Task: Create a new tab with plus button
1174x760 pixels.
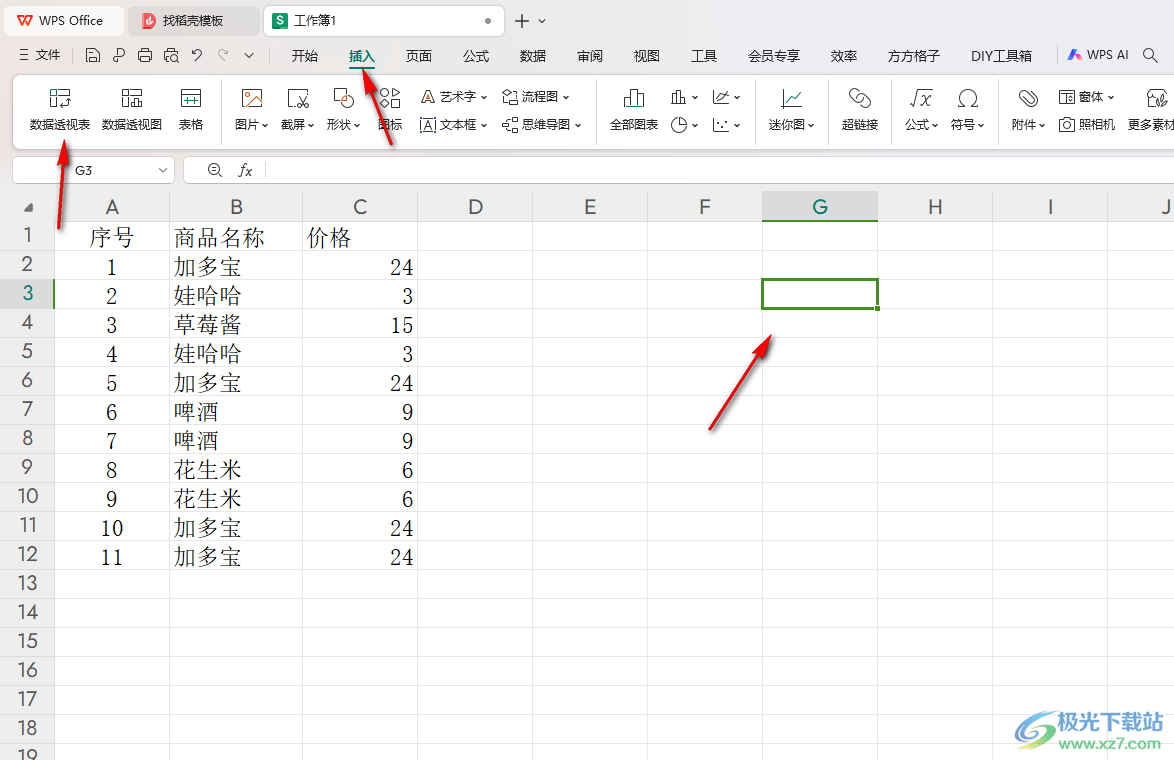Action: (x=522, y=21)
